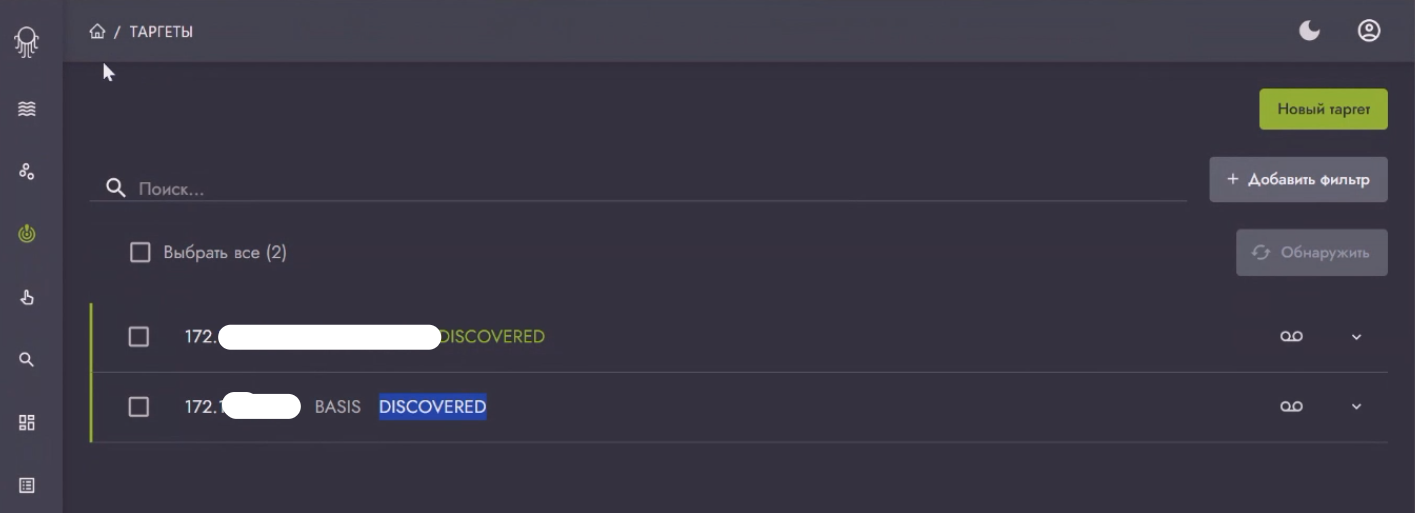Tick the checkbox of the first target row

(x=139, y=337)
